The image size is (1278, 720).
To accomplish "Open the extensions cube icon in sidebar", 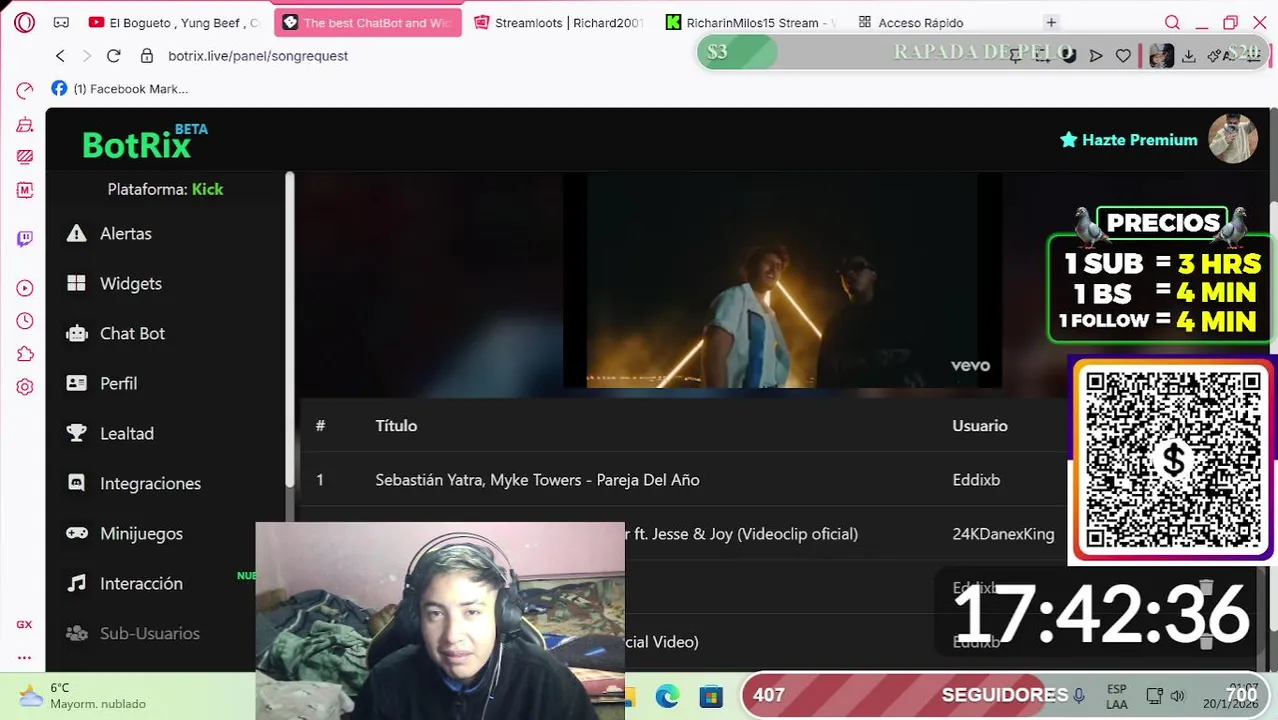I will [25, 354].
